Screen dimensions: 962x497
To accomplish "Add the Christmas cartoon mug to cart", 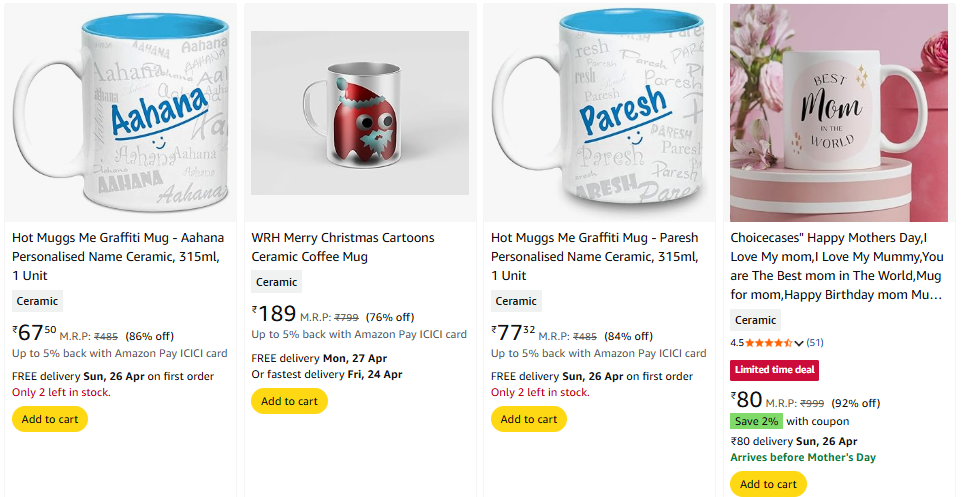I will coord(289,401).
